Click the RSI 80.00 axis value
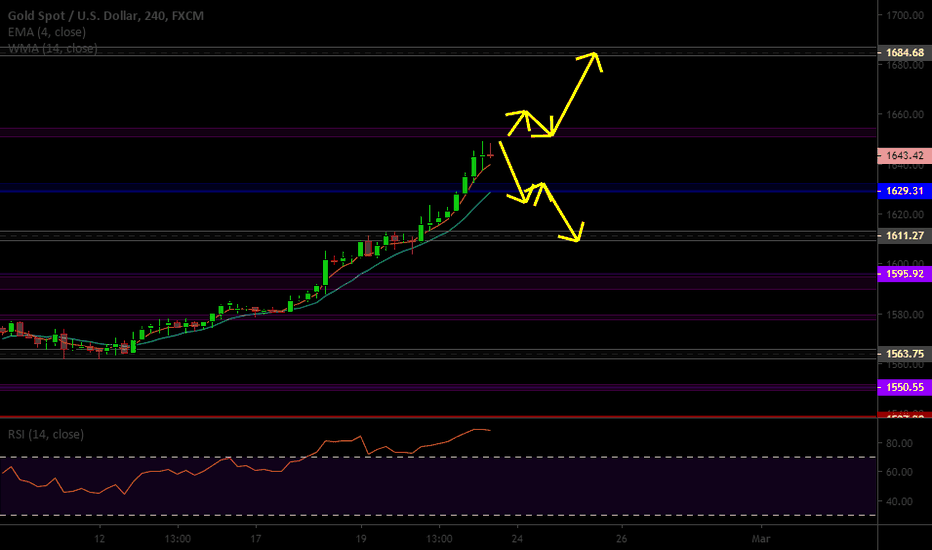This screenshot has width=932, height=550. pos(899,443)
